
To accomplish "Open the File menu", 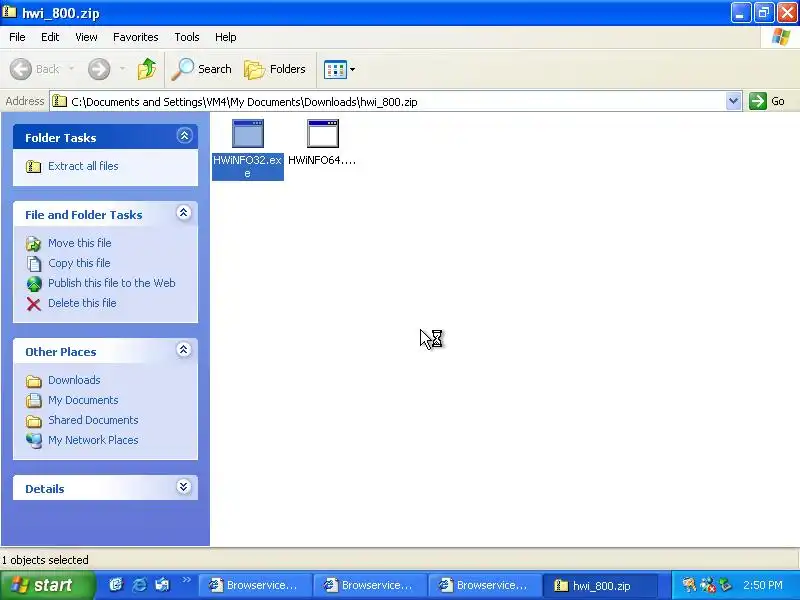I will [x=17, y=37].
